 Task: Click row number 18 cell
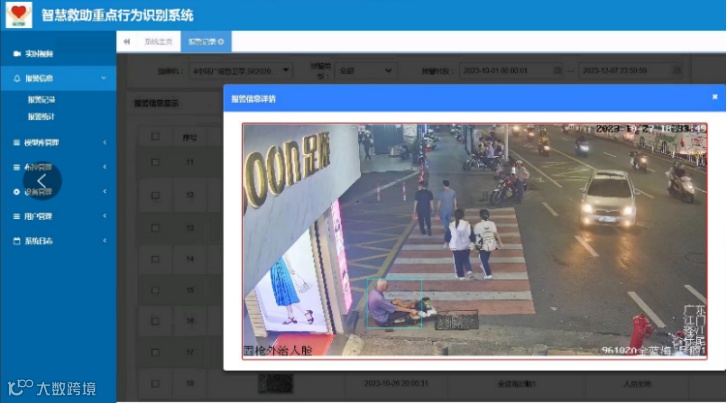click(x=190, y=384)
